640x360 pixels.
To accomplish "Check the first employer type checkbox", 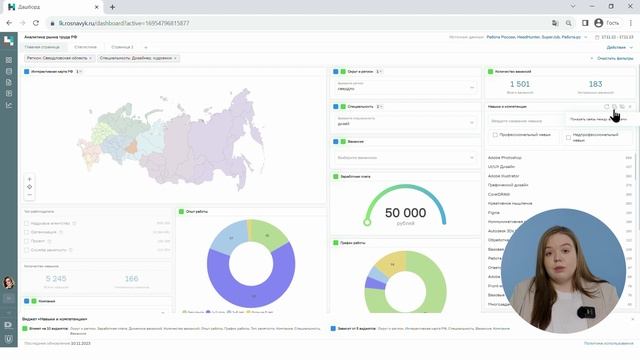I will (x=27, y=223).
